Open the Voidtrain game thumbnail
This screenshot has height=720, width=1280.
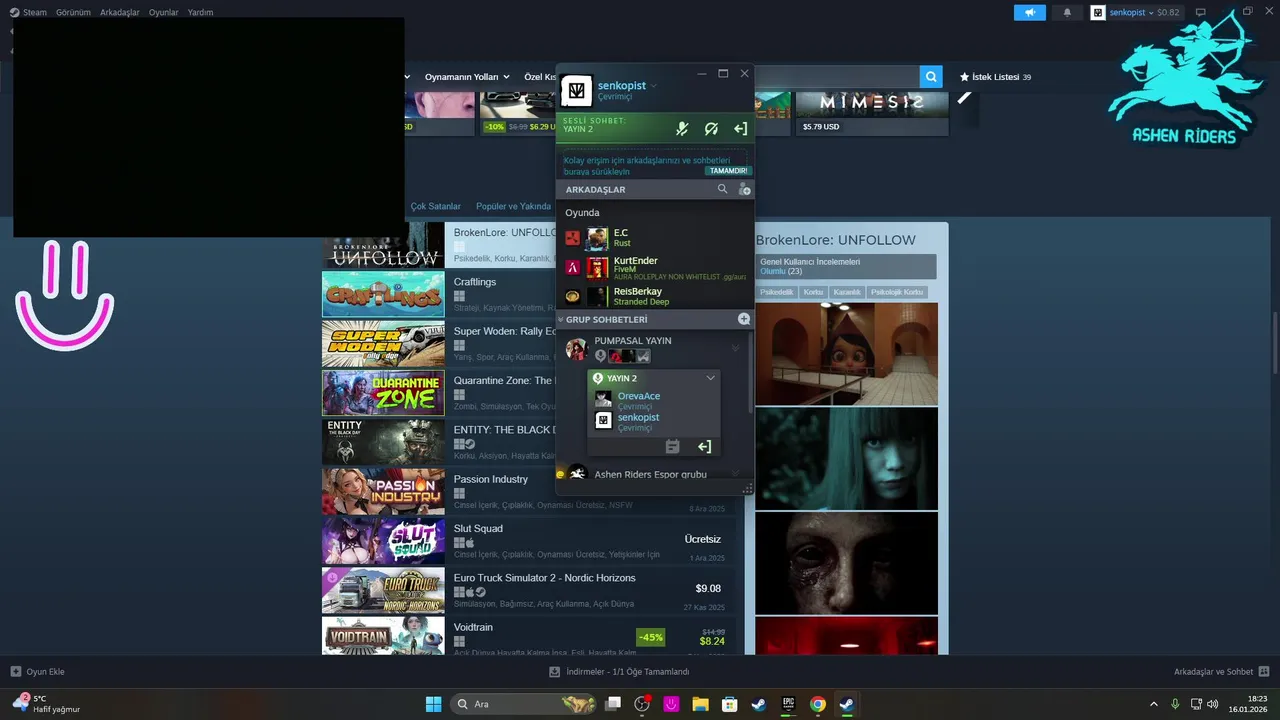pos(383,636)
